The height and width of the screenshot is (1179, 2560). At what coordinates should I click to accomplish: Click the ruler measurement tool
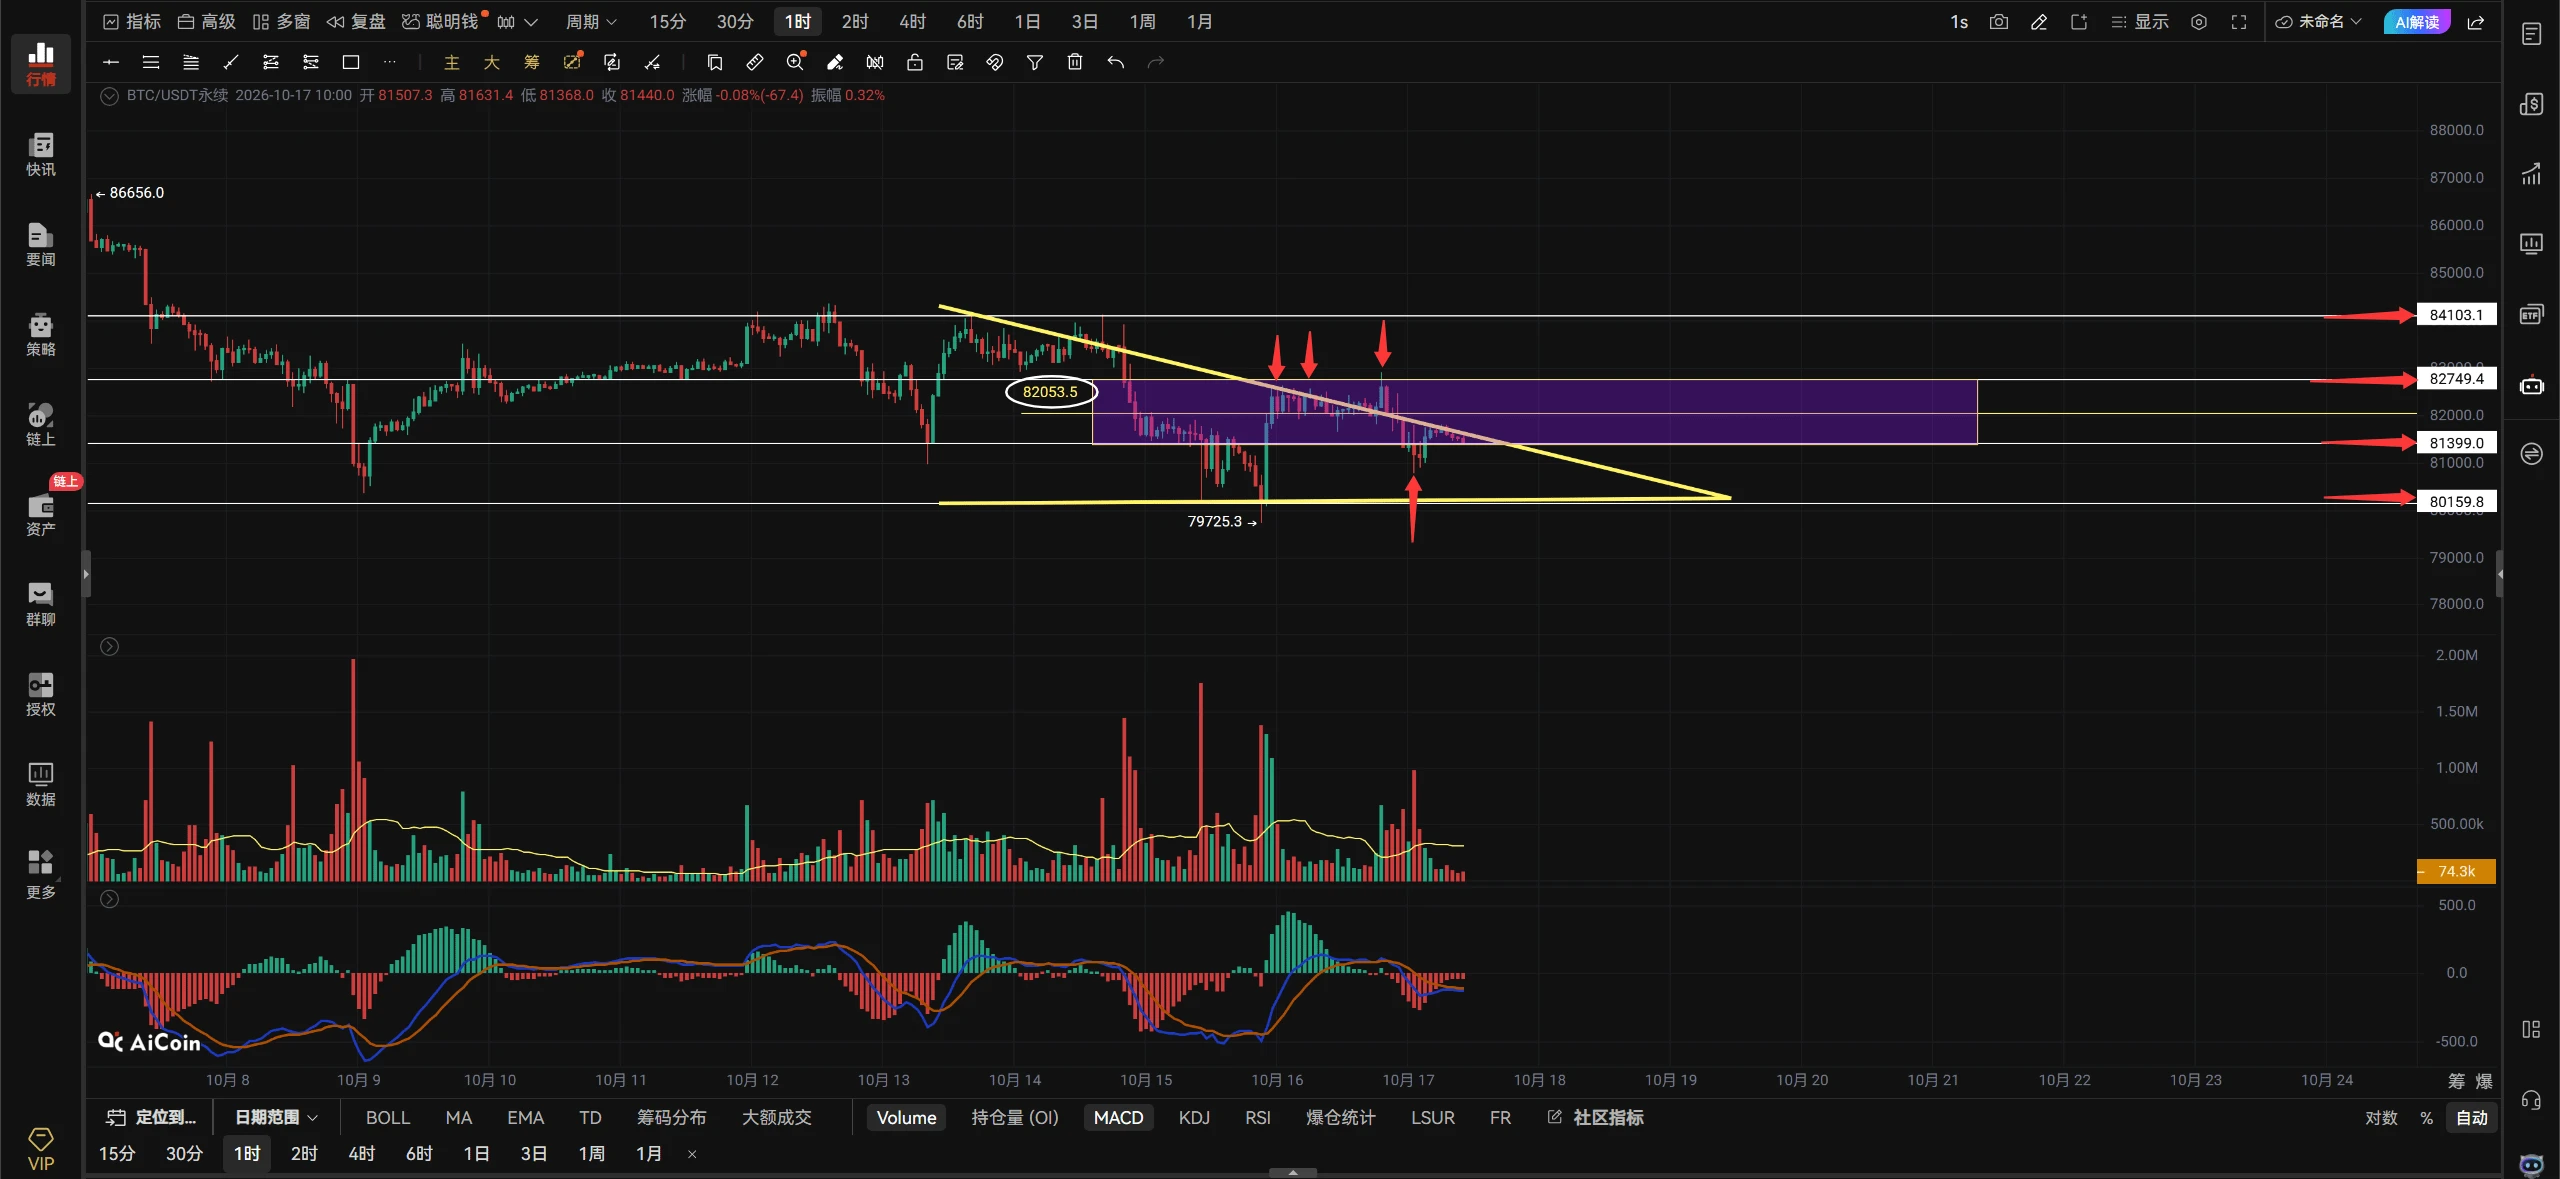[x=755, y=62]
